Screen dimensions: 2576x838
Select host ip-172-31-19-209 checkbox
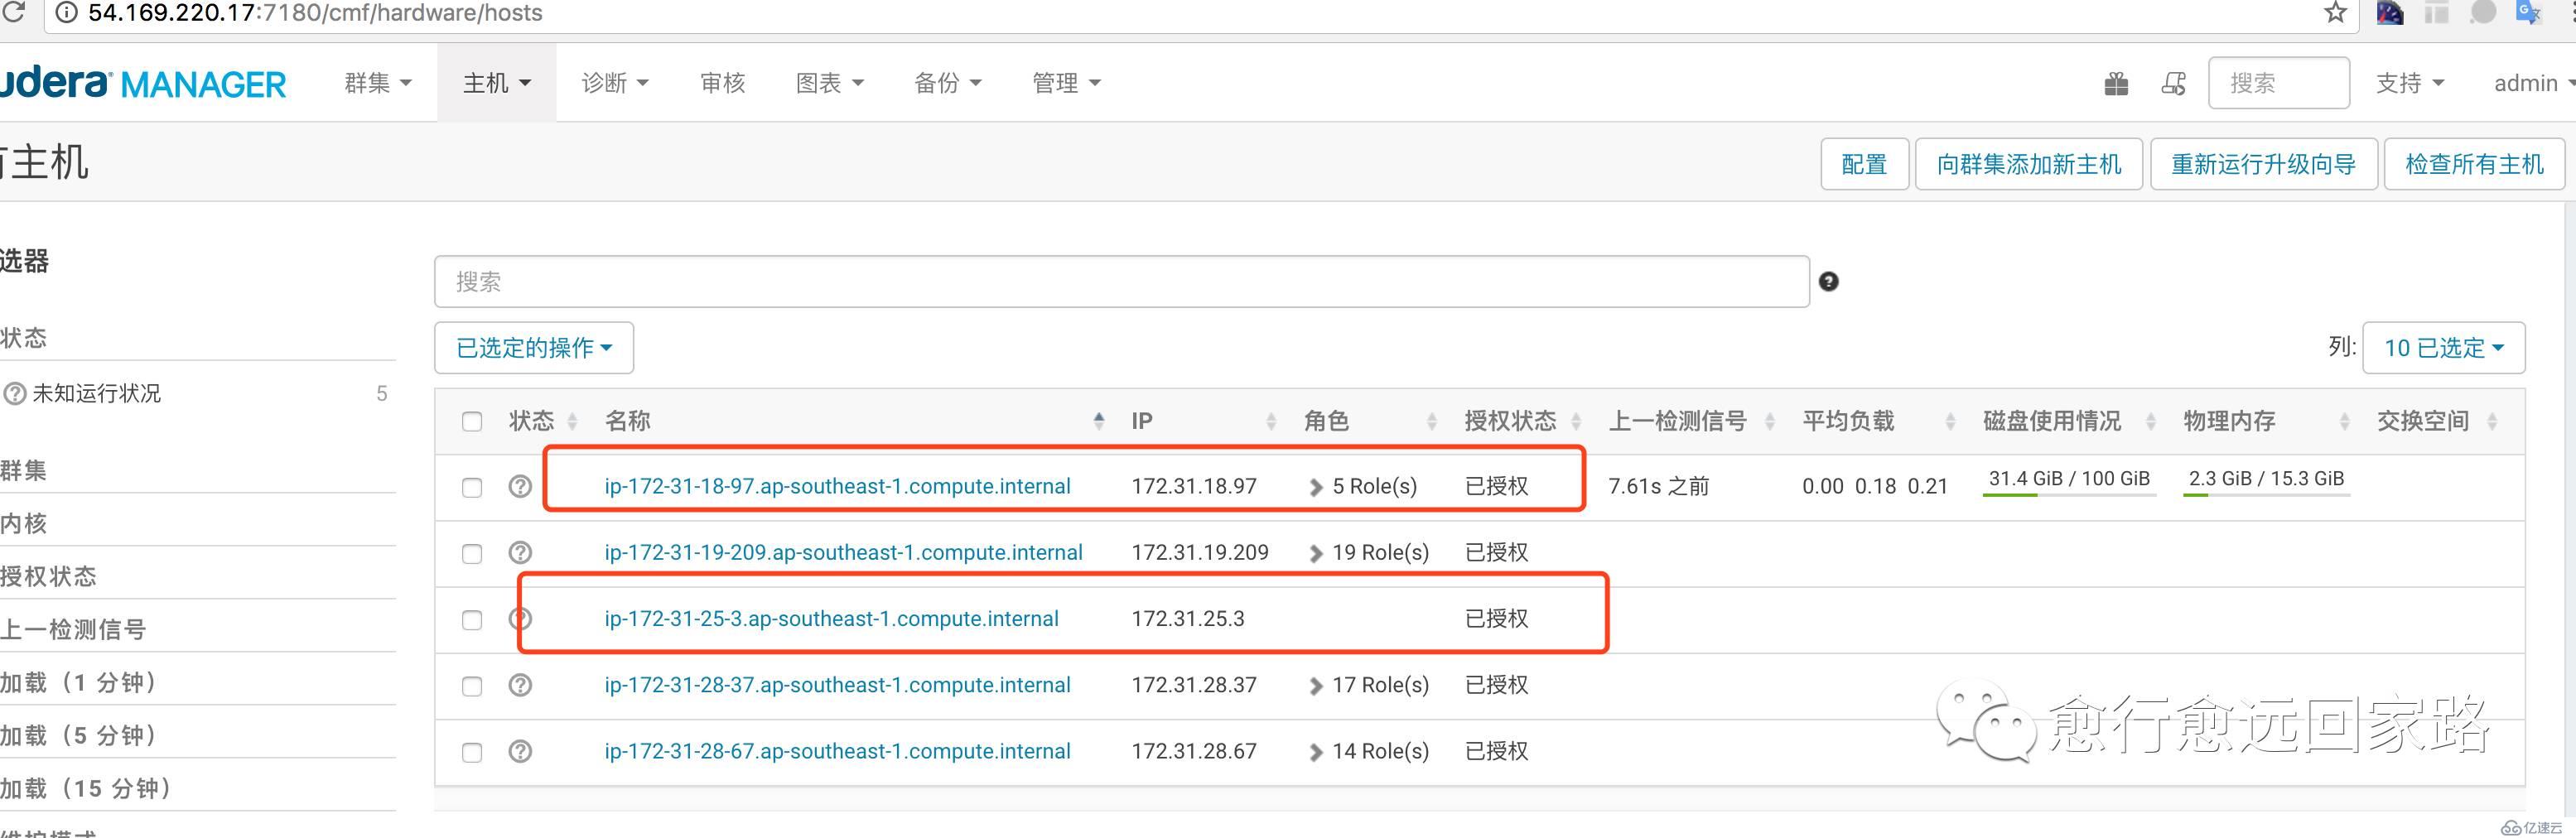click(472, 553)
